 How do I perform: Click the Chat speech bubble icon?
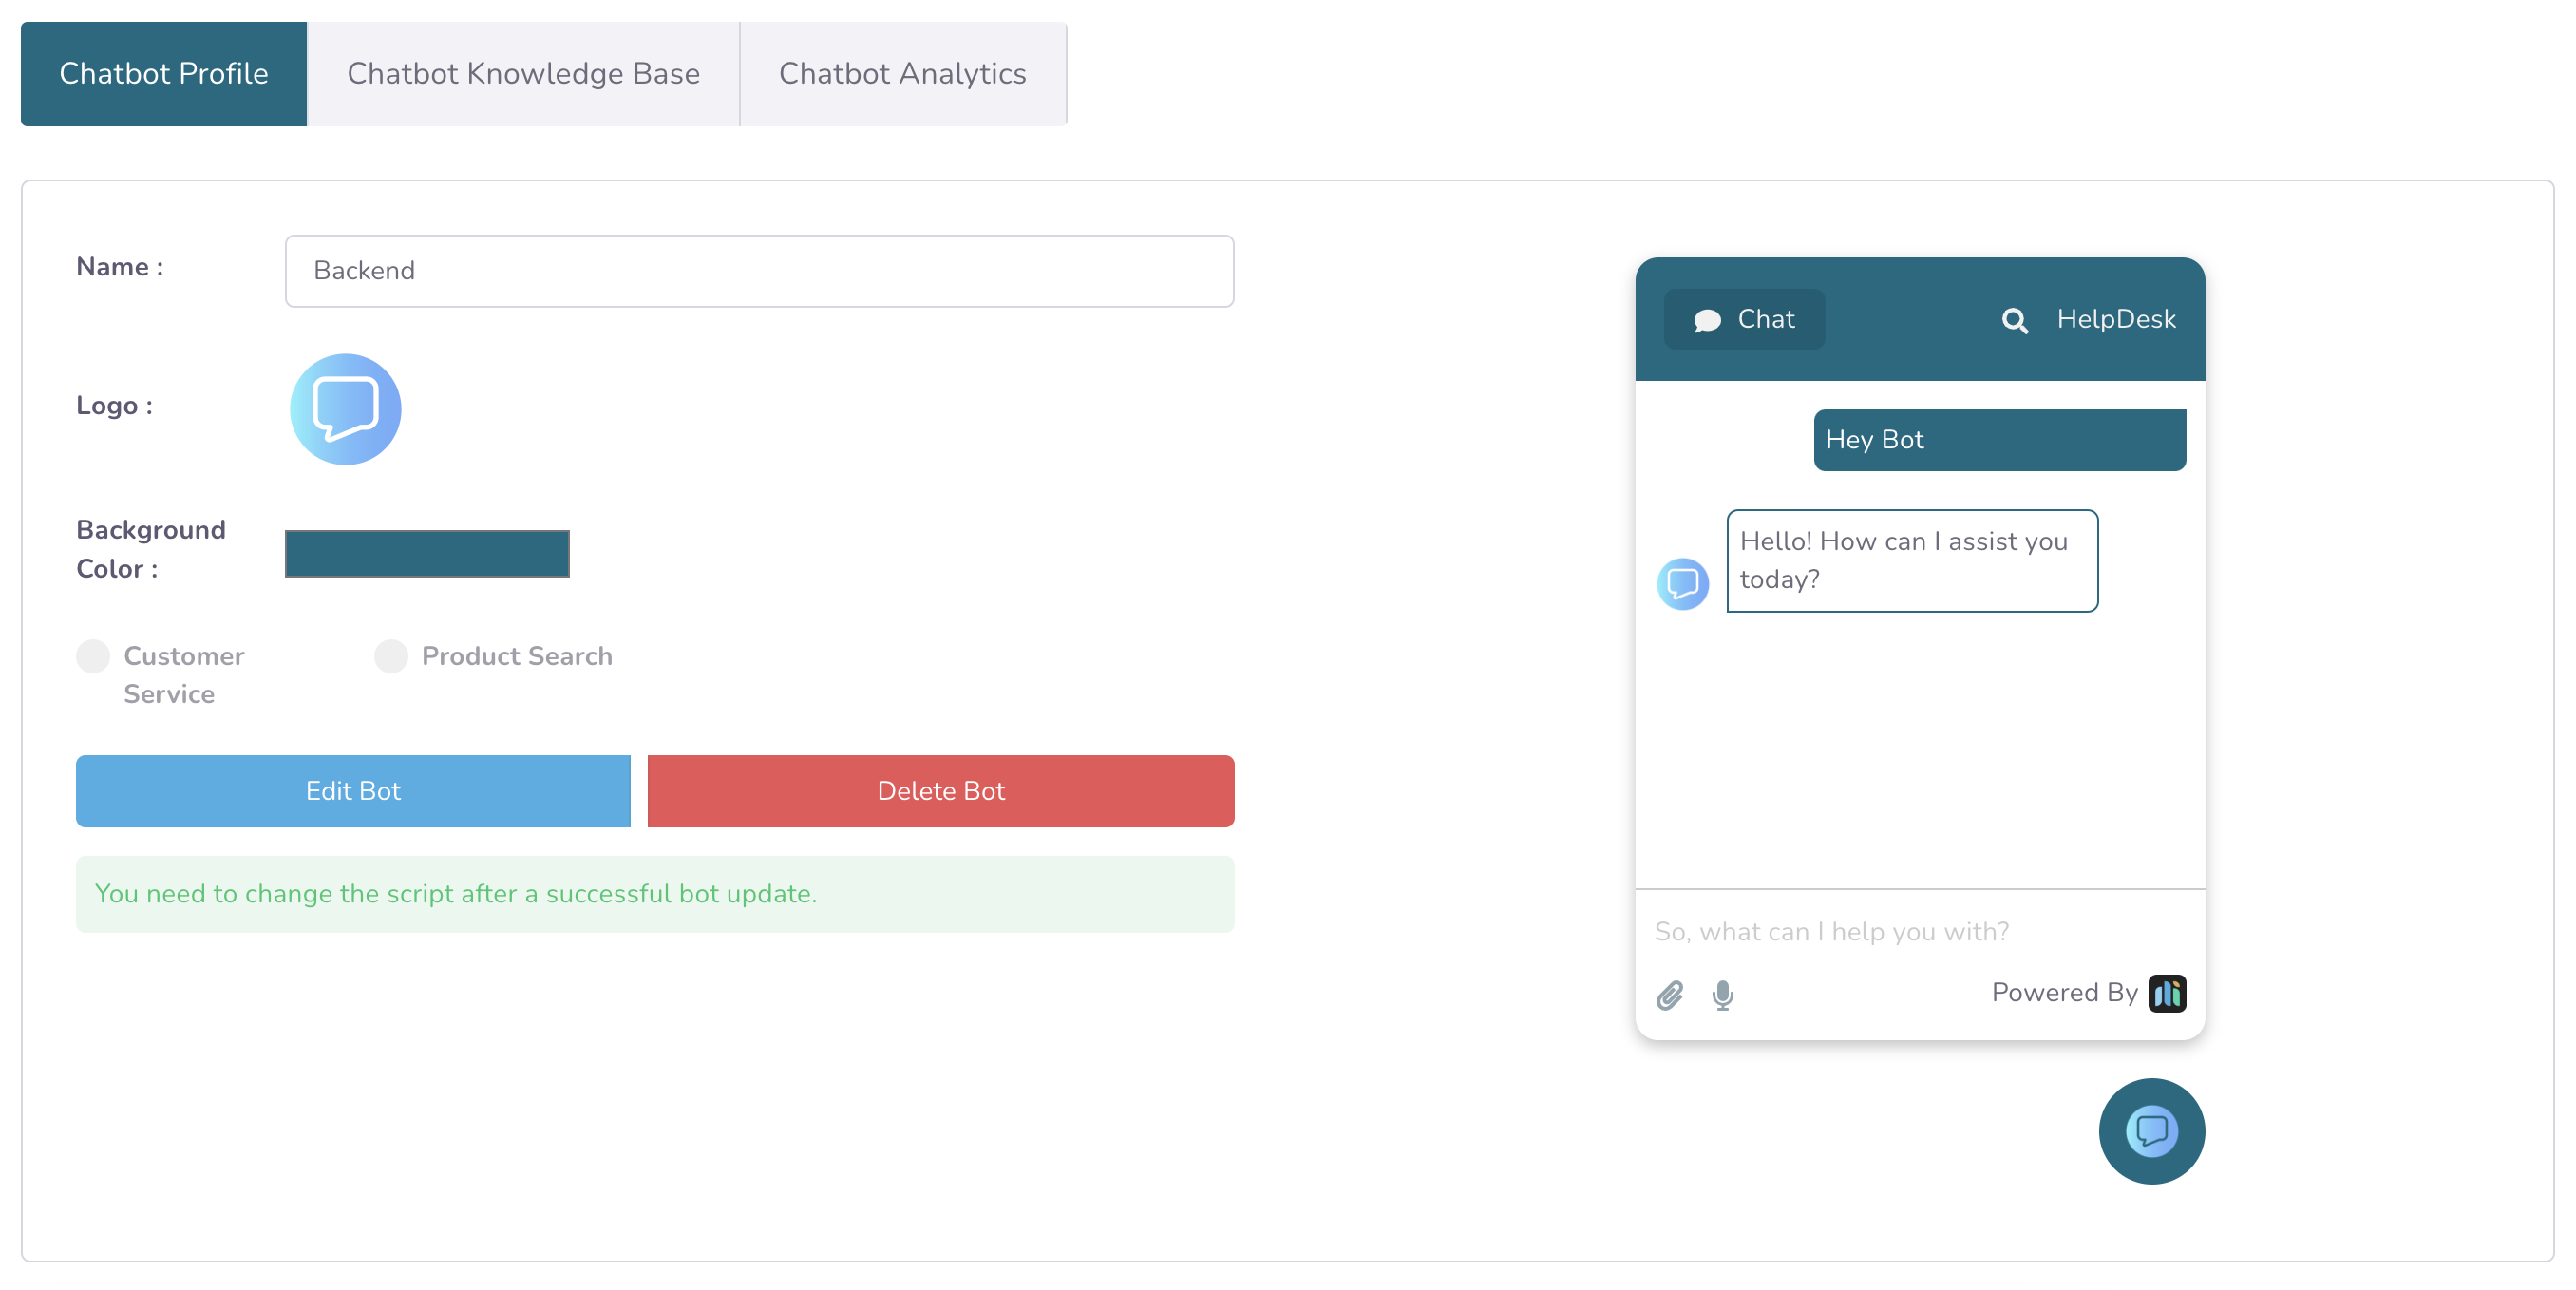click(x=1707, y=320)
